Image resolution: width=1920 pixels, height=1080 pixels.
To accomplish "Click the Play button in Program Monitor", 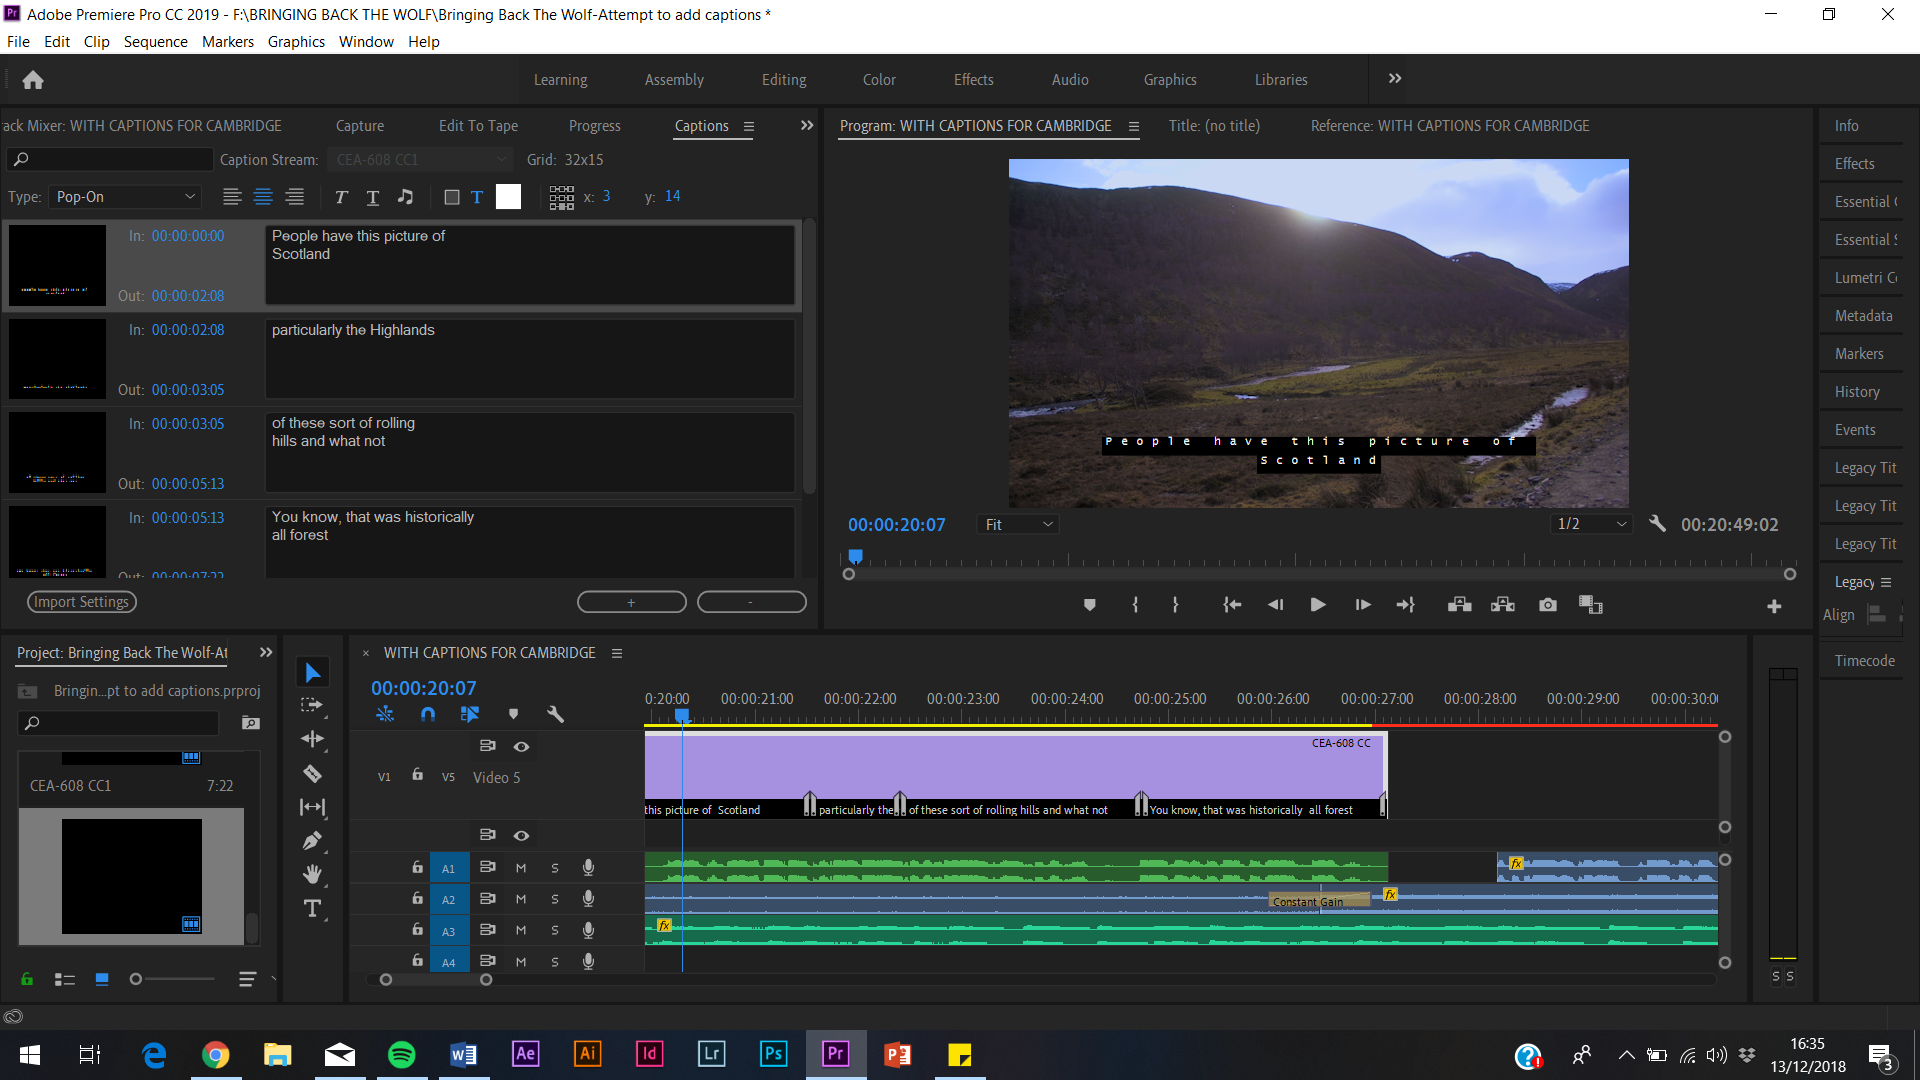I will click(1317, 605).
